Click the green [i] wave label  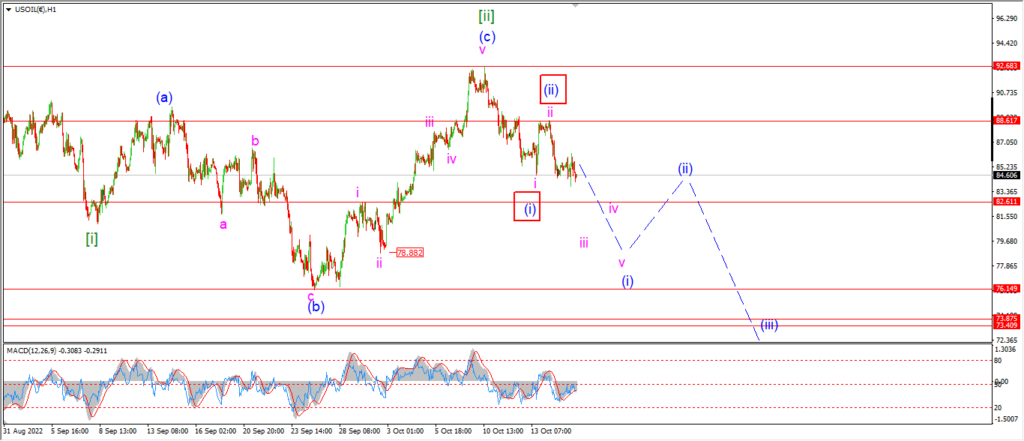click(x=92, y=239)
